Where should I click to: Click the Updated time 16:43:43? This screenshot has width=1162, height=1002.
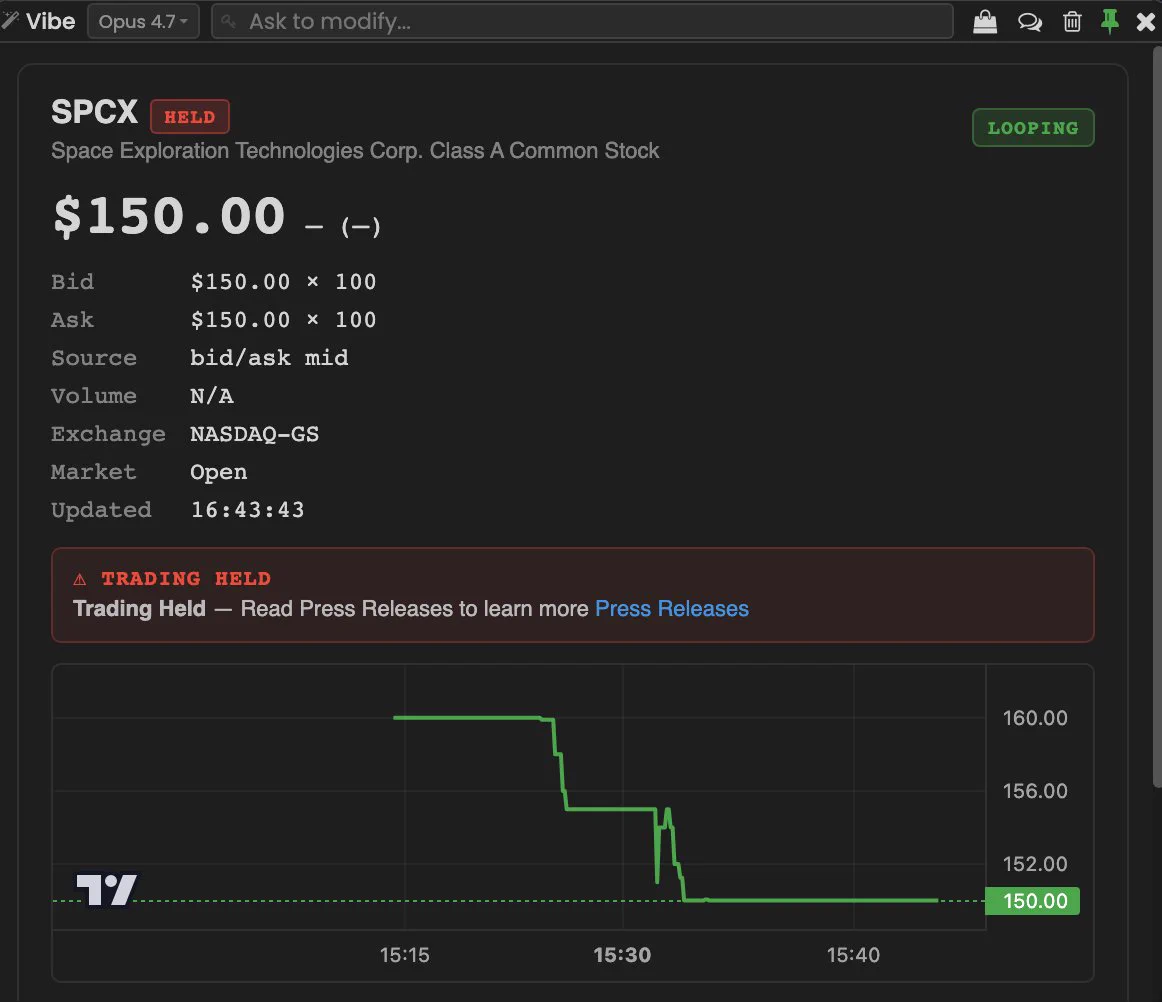click(248, 510)
